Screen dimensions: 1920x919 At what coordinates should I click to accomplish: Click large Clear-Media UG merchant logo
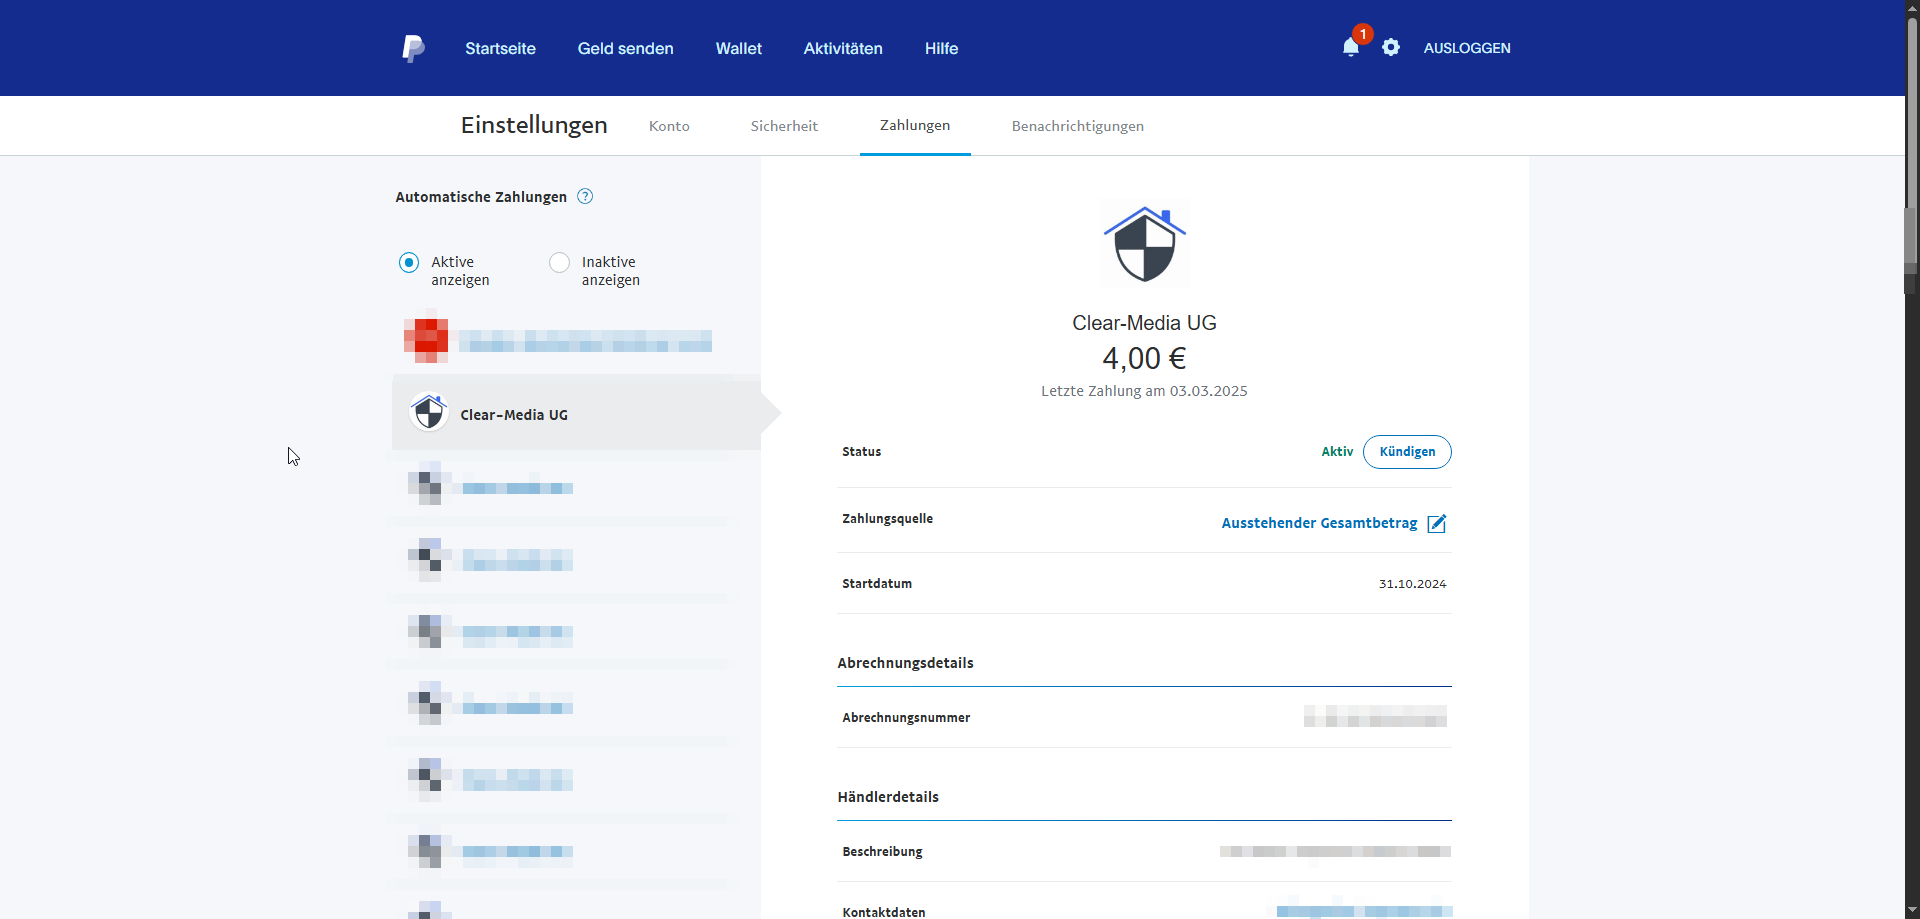(1144, 245)
